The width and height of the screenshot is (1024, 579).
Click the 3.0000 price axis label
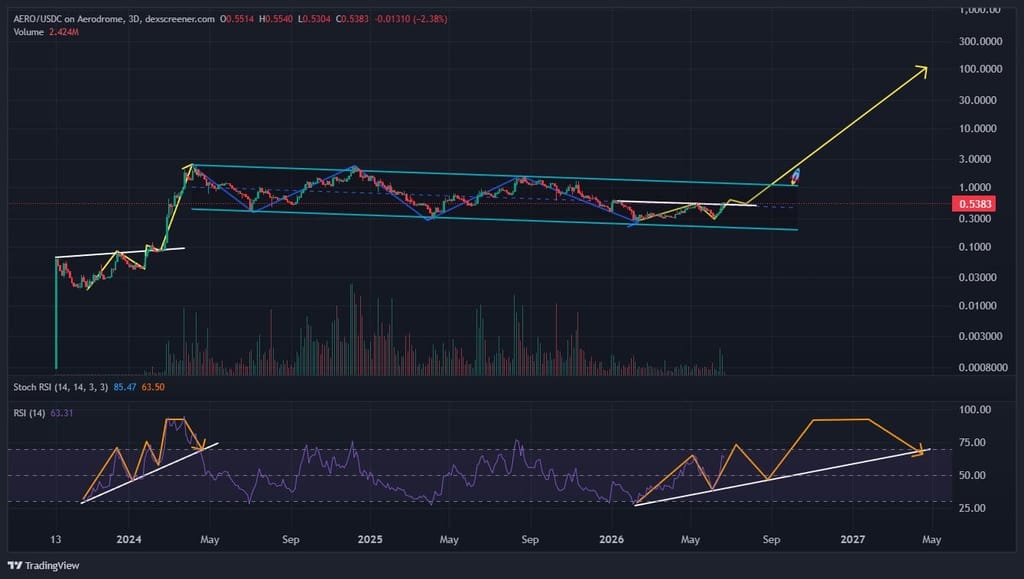click(x=975, y=159)
